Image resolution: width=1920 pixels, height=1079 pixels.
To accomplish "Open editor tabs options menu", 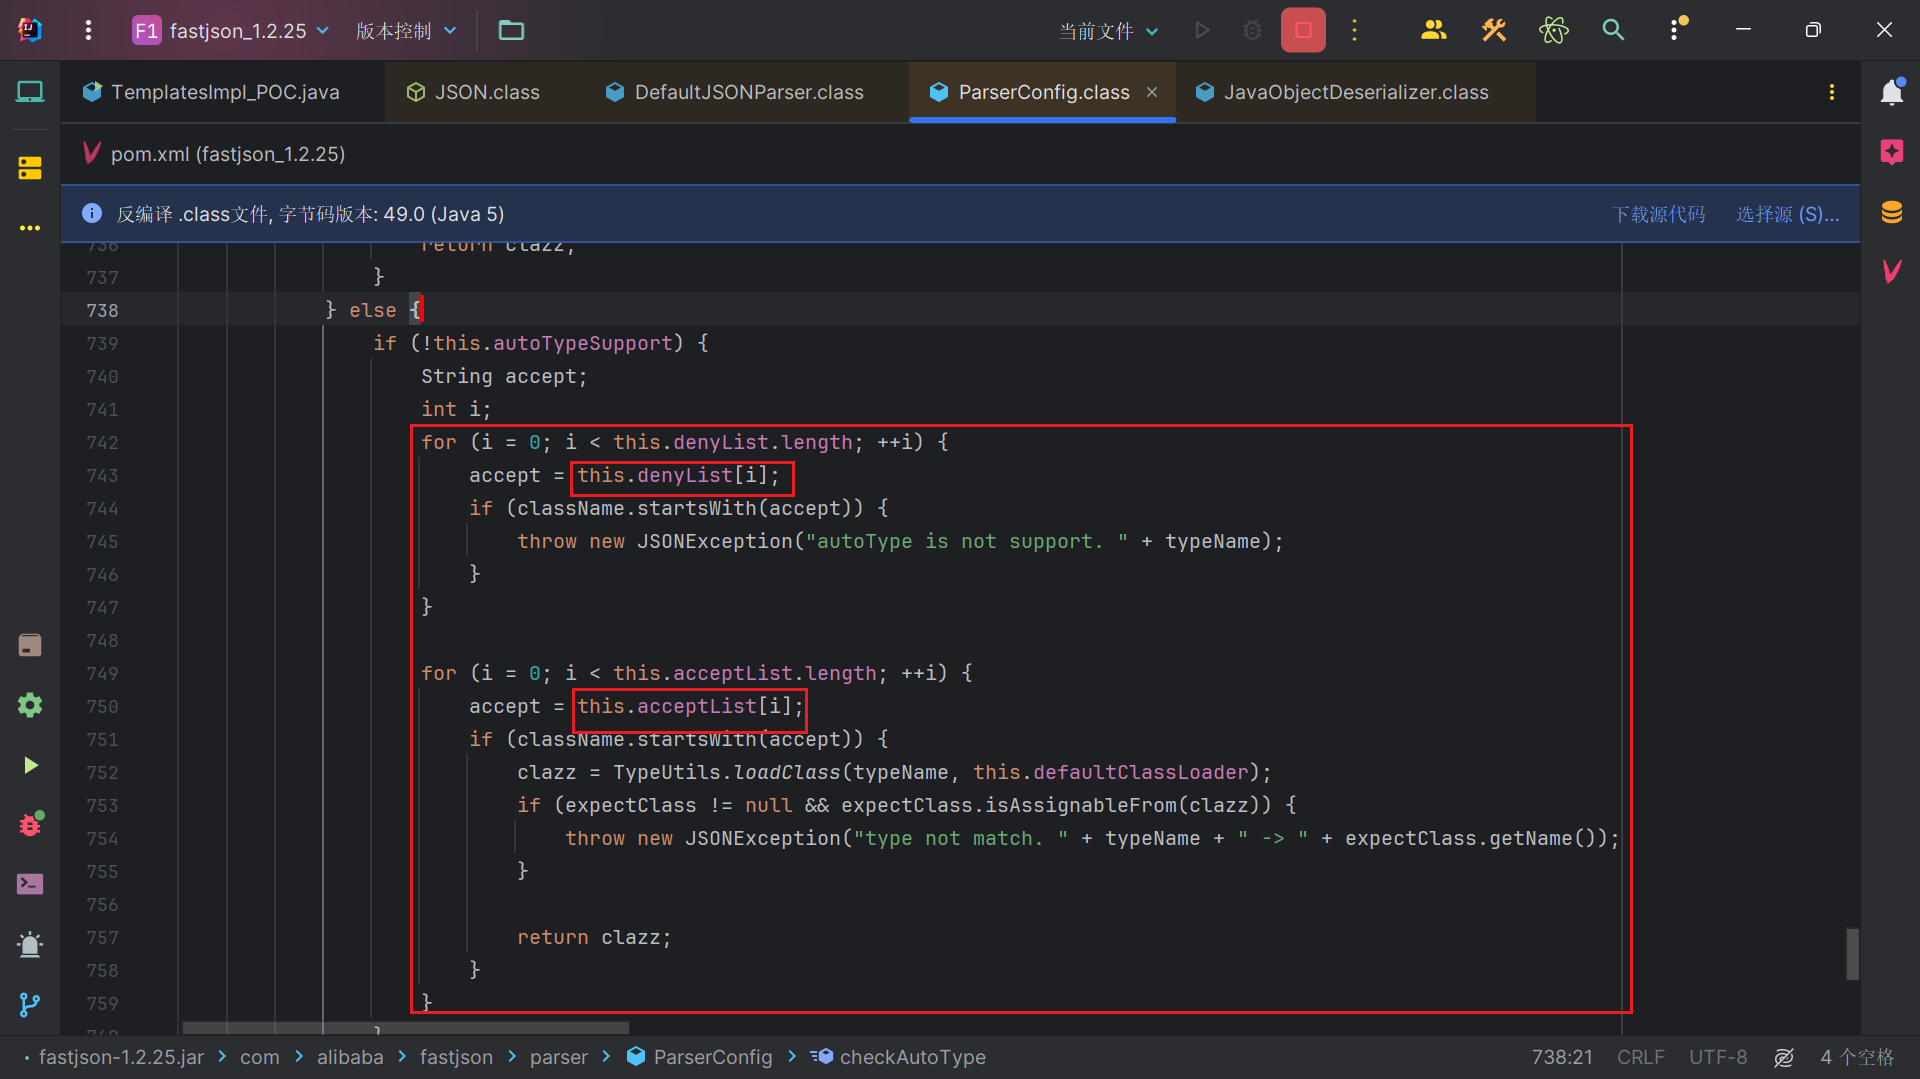I will 1832,92.
